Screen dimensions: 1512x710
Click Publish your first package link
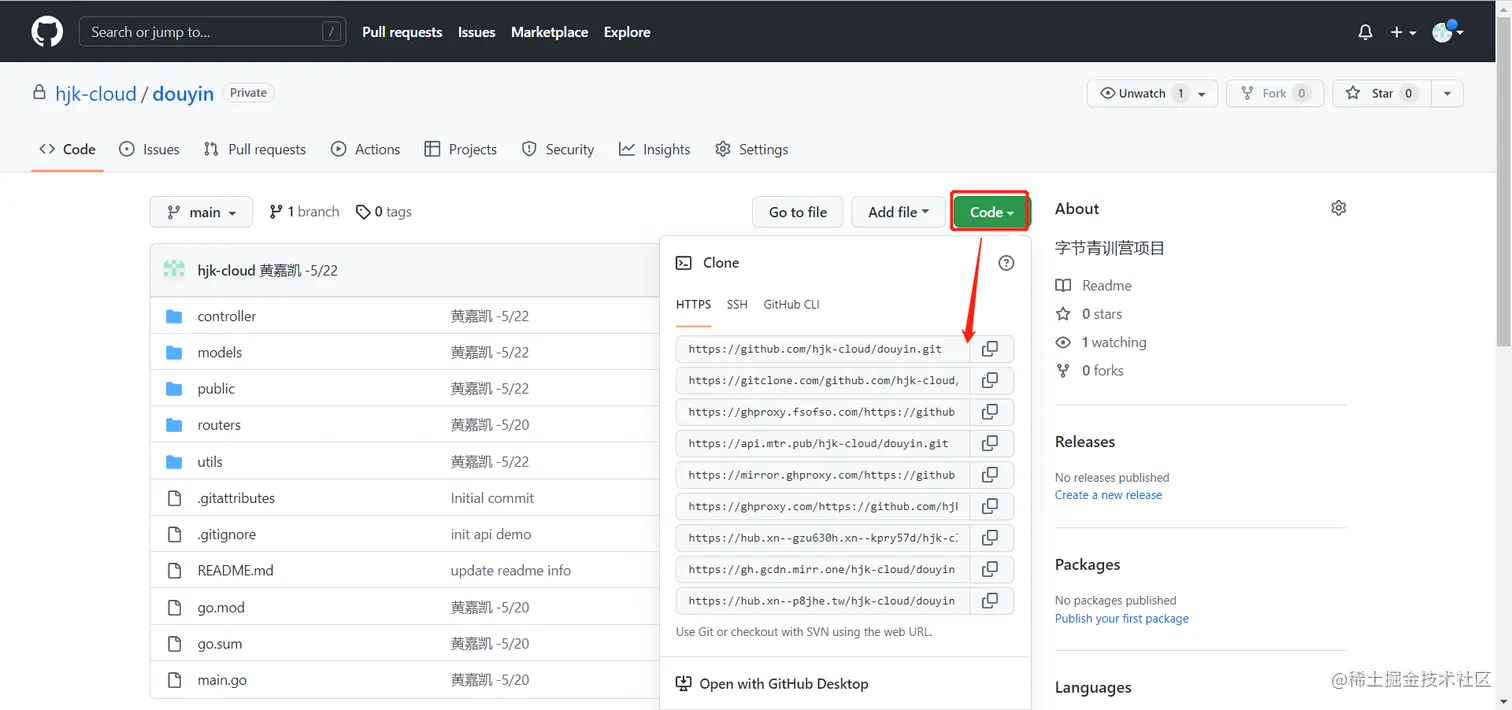1122,619
